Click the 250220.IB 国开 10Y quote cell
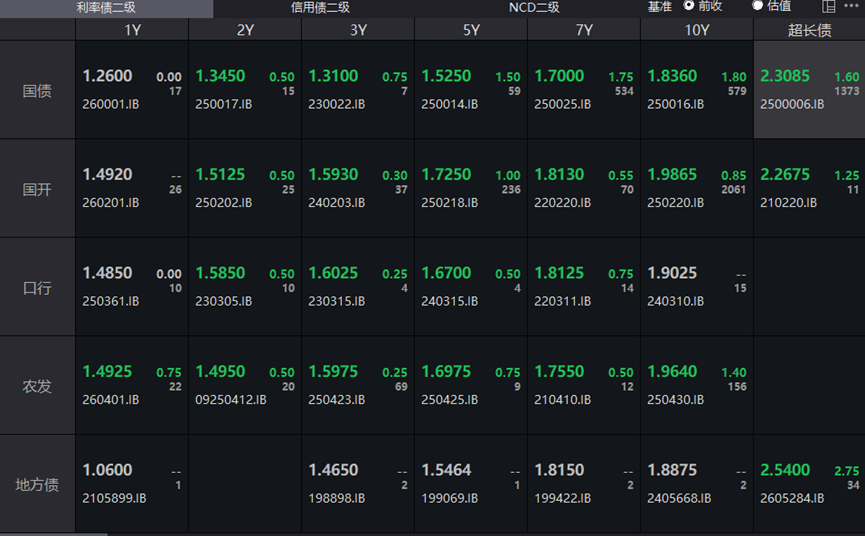 (696, 188)
